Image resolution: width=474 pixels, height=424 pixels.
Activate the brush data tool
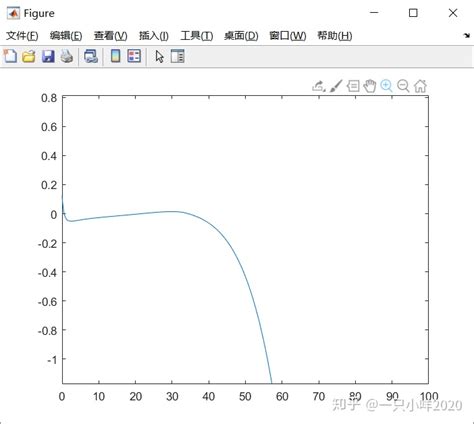336,86
